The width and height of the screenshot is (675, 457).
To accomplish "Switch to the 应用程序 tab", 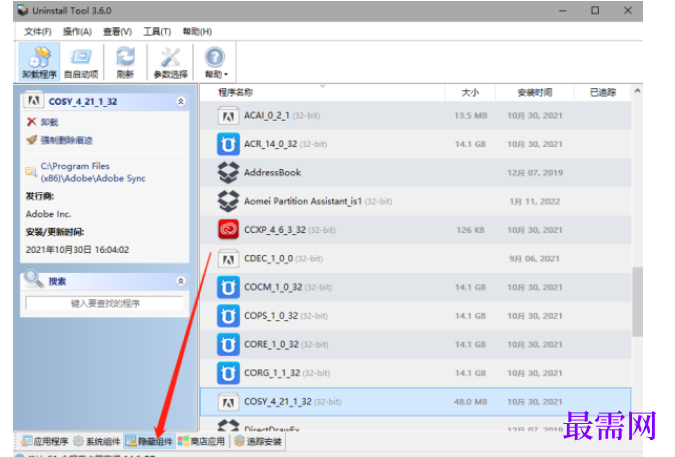I will pyautogui.click(x=45, y=441).
